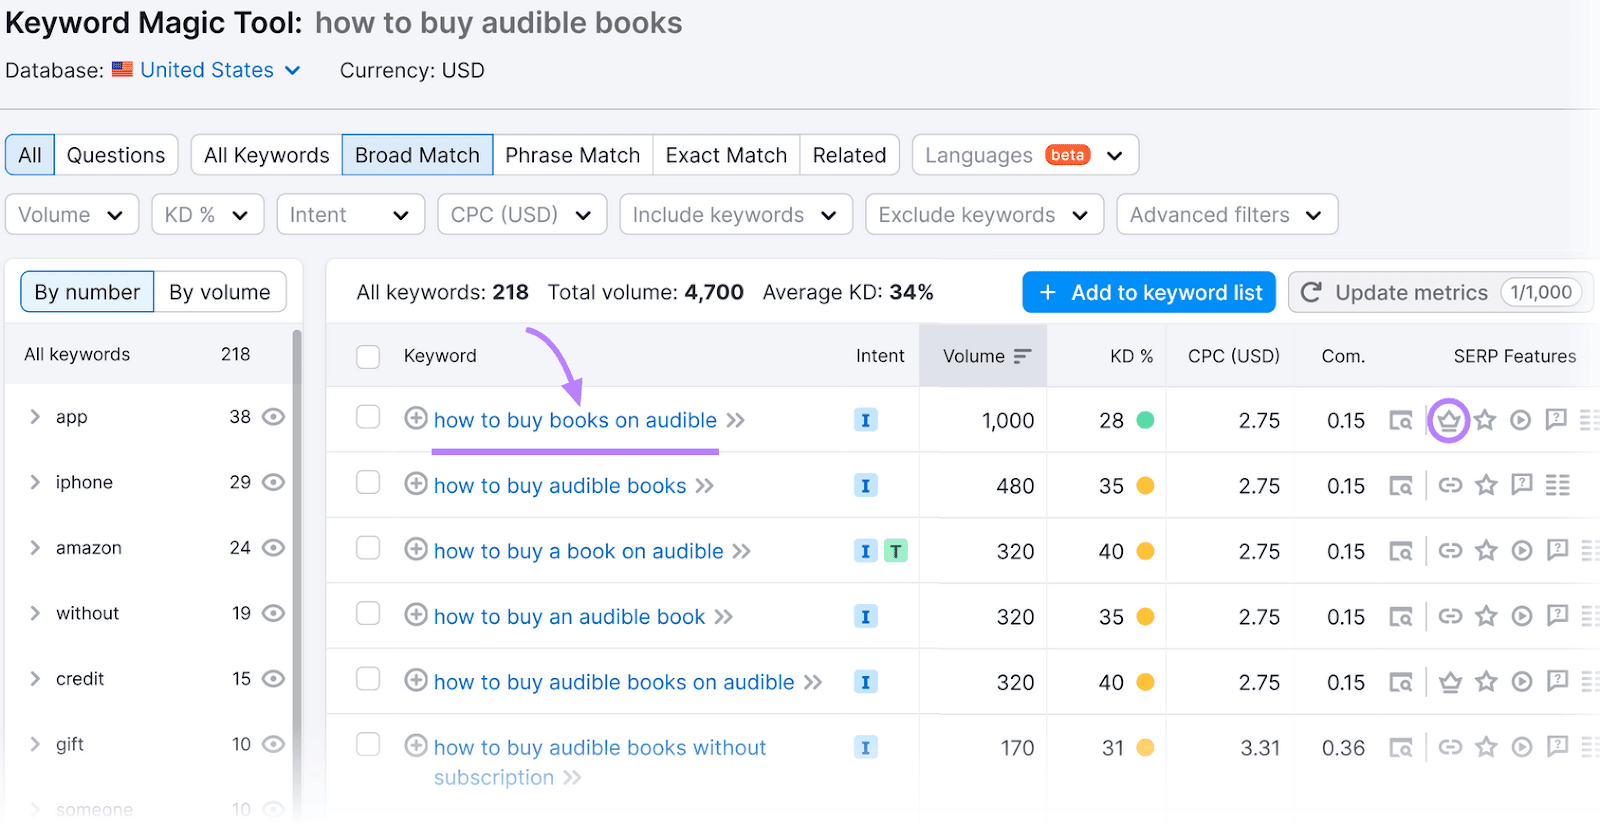Image resolution: width=1600 pixels, height=824 pixels.
Task: Toggle the eye icon for the app group
Action: coord(273,417)
